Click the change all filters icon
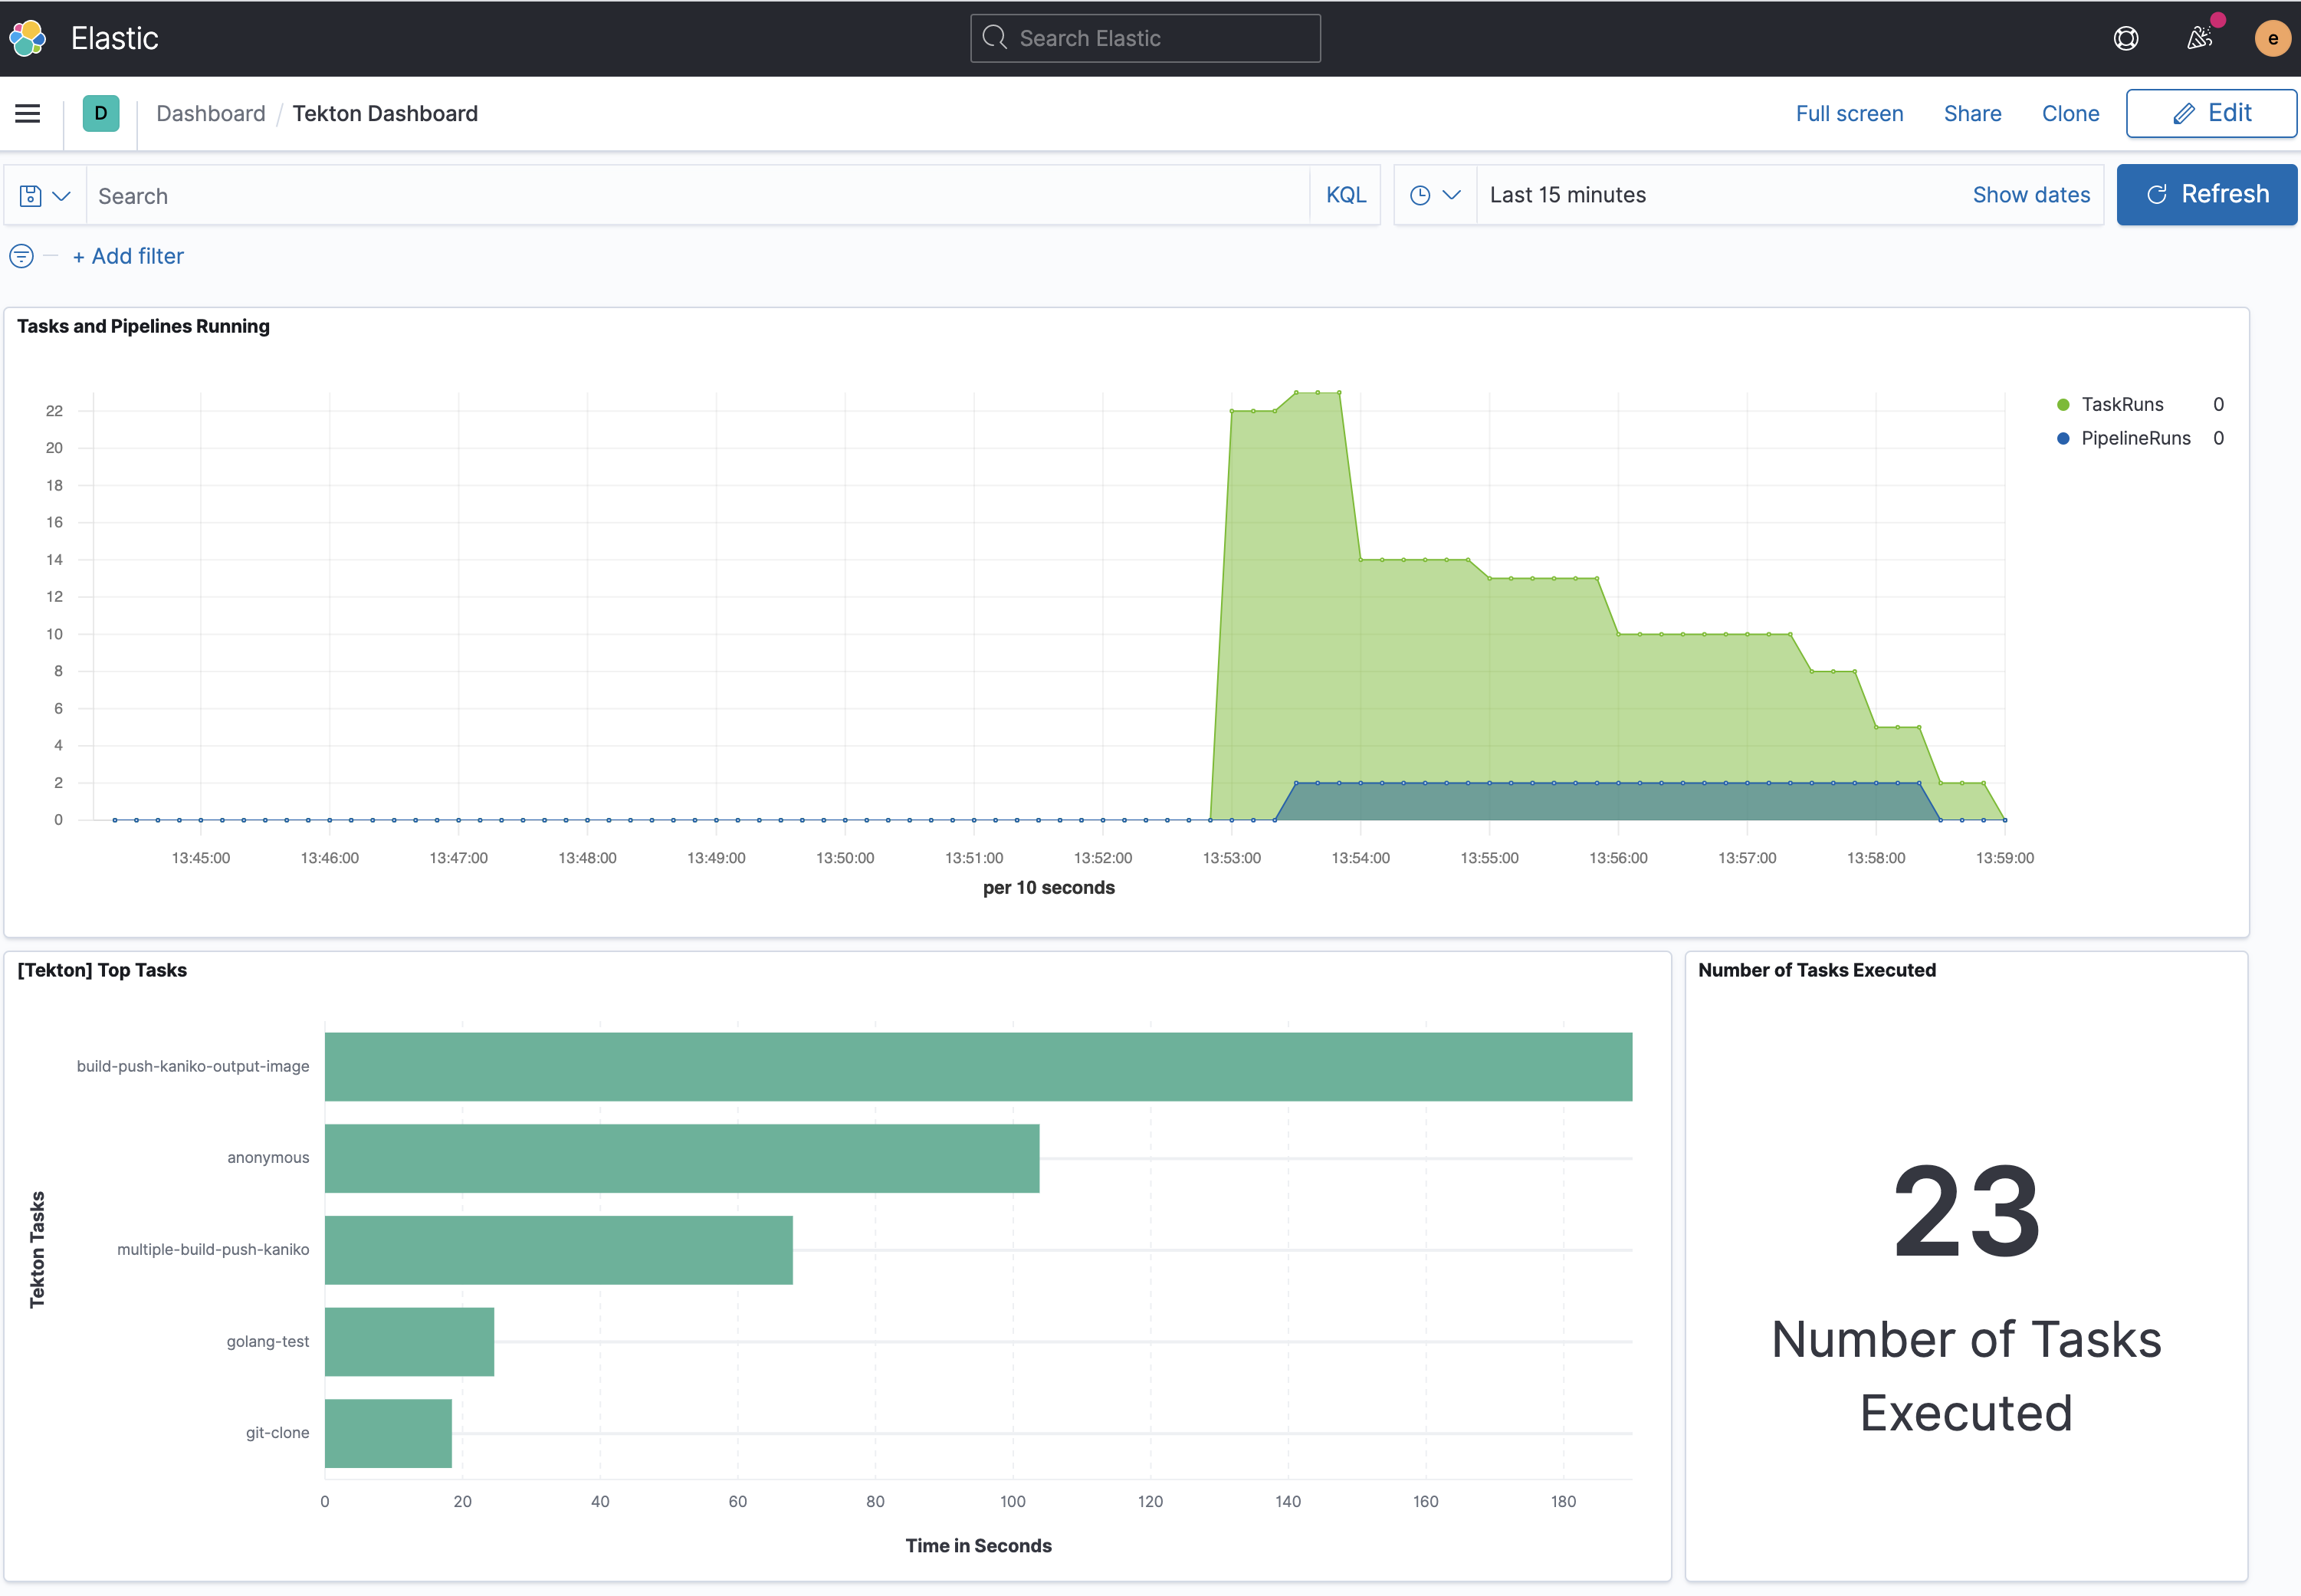This screenshot has width=2301, height=1596. pyautogui.click(x=21, y=256)
